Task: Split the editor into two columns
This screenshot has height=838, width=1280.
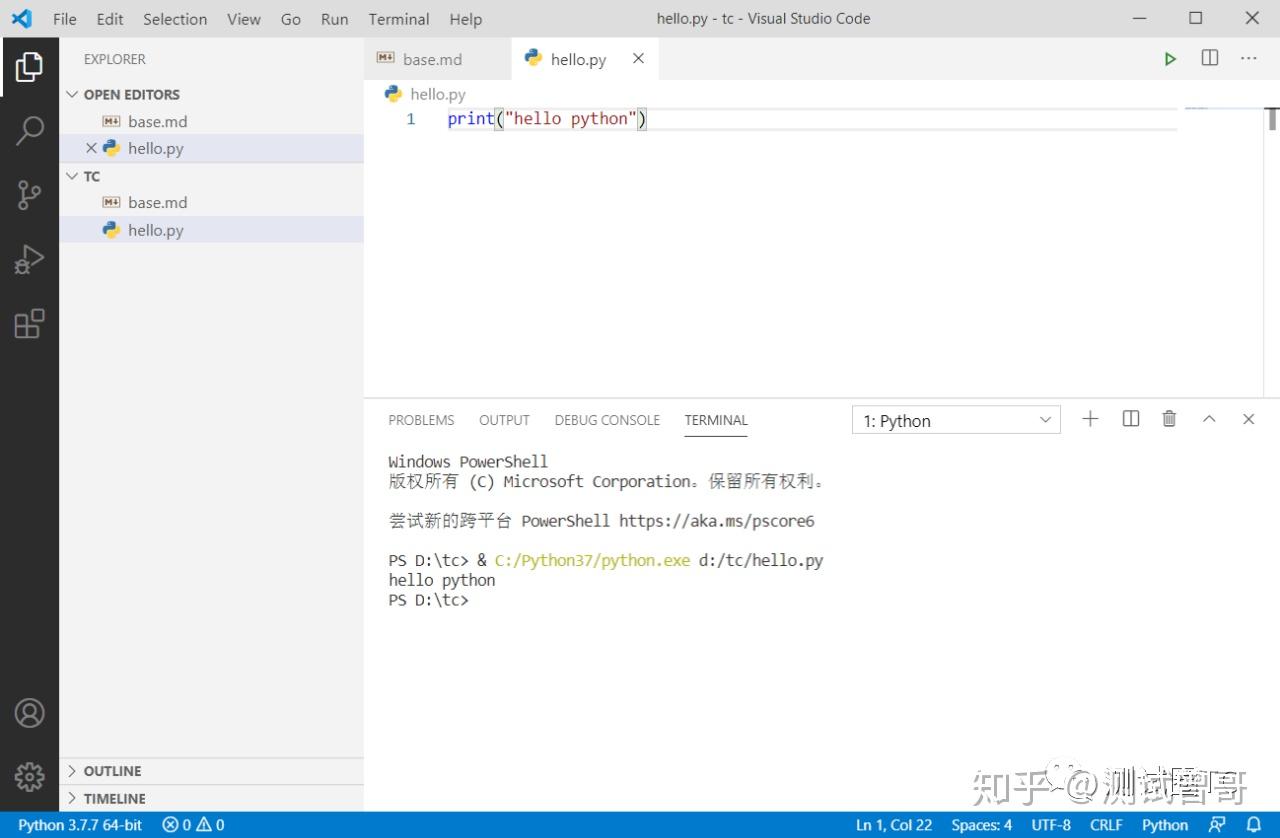Action: (x=1209, y=58)
